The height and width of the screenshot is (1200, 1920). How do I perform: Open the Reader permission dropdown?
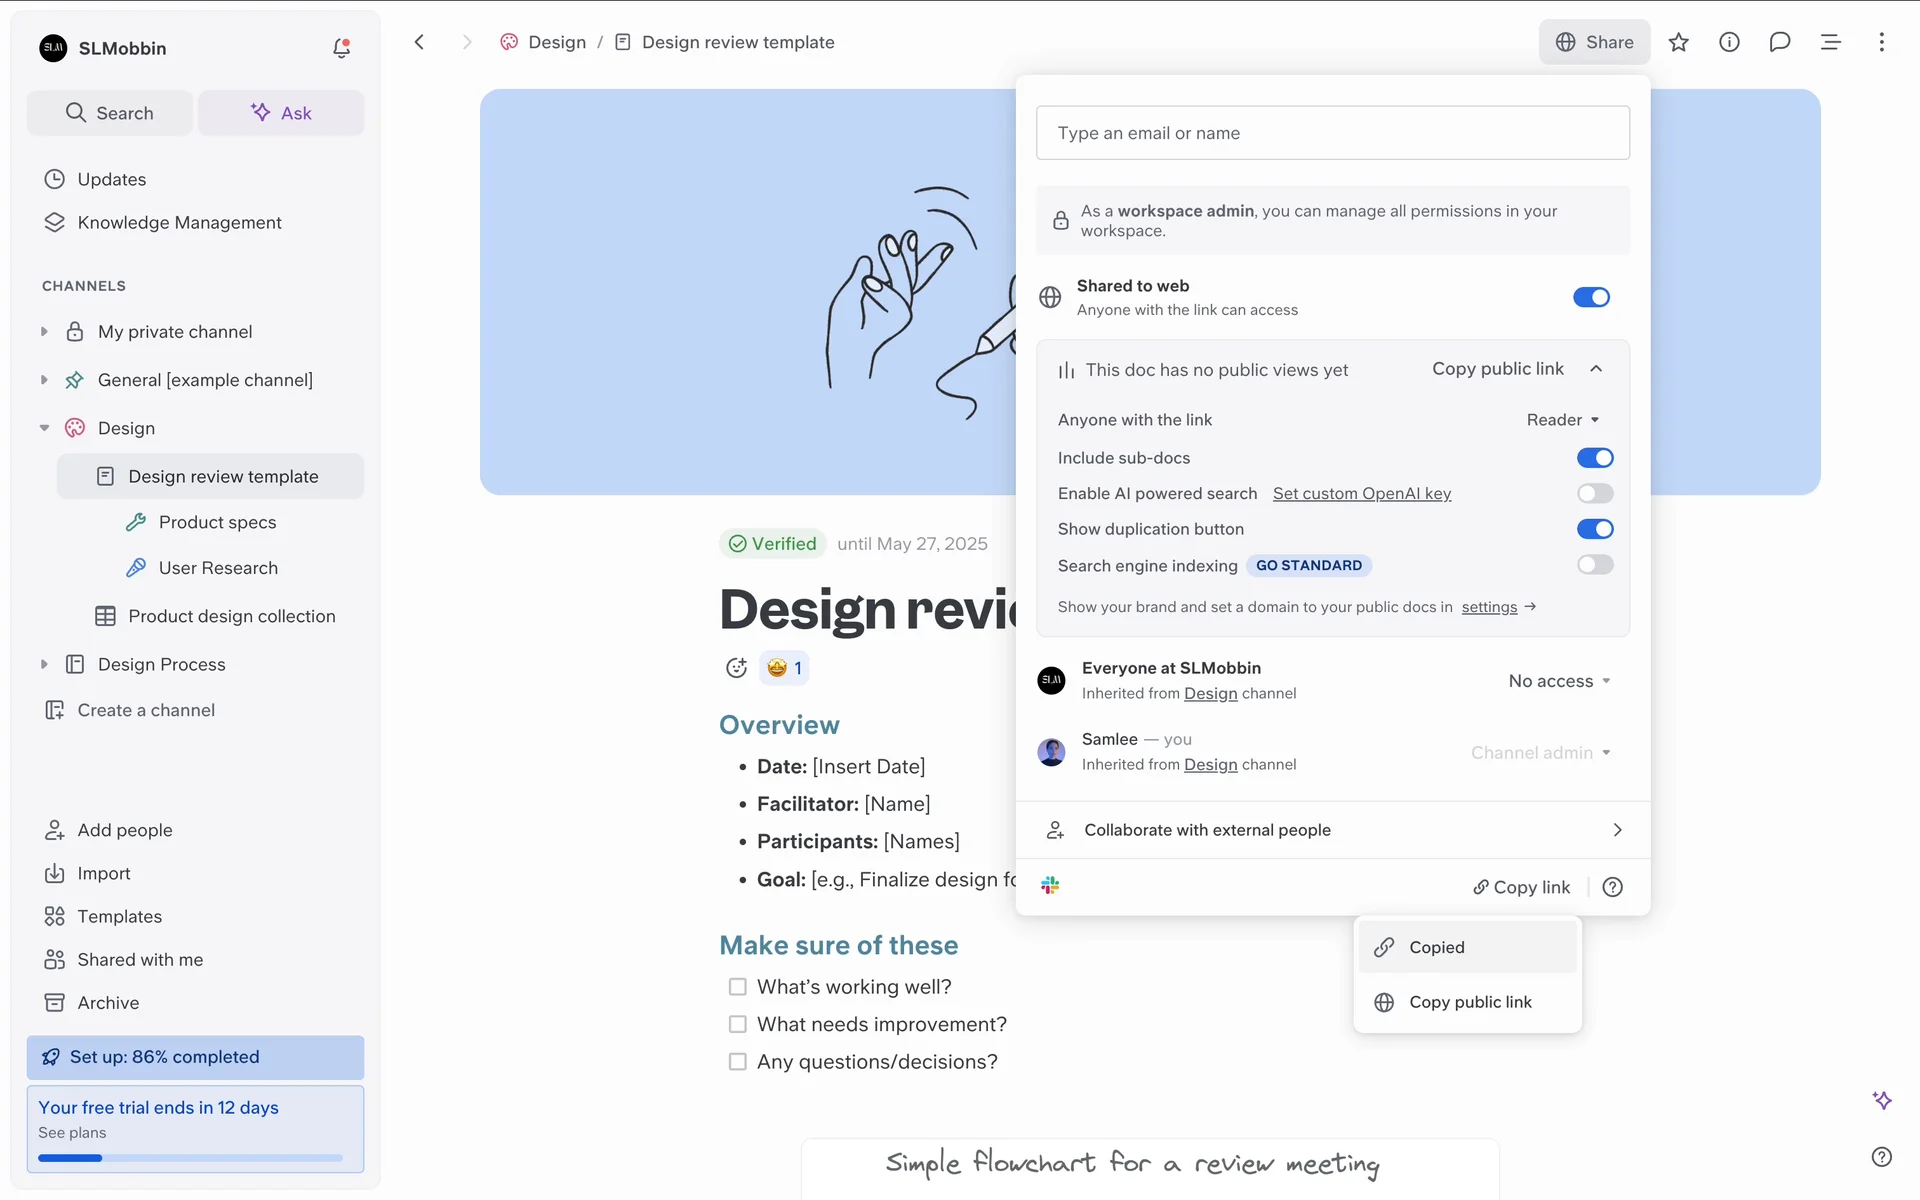1562,420
